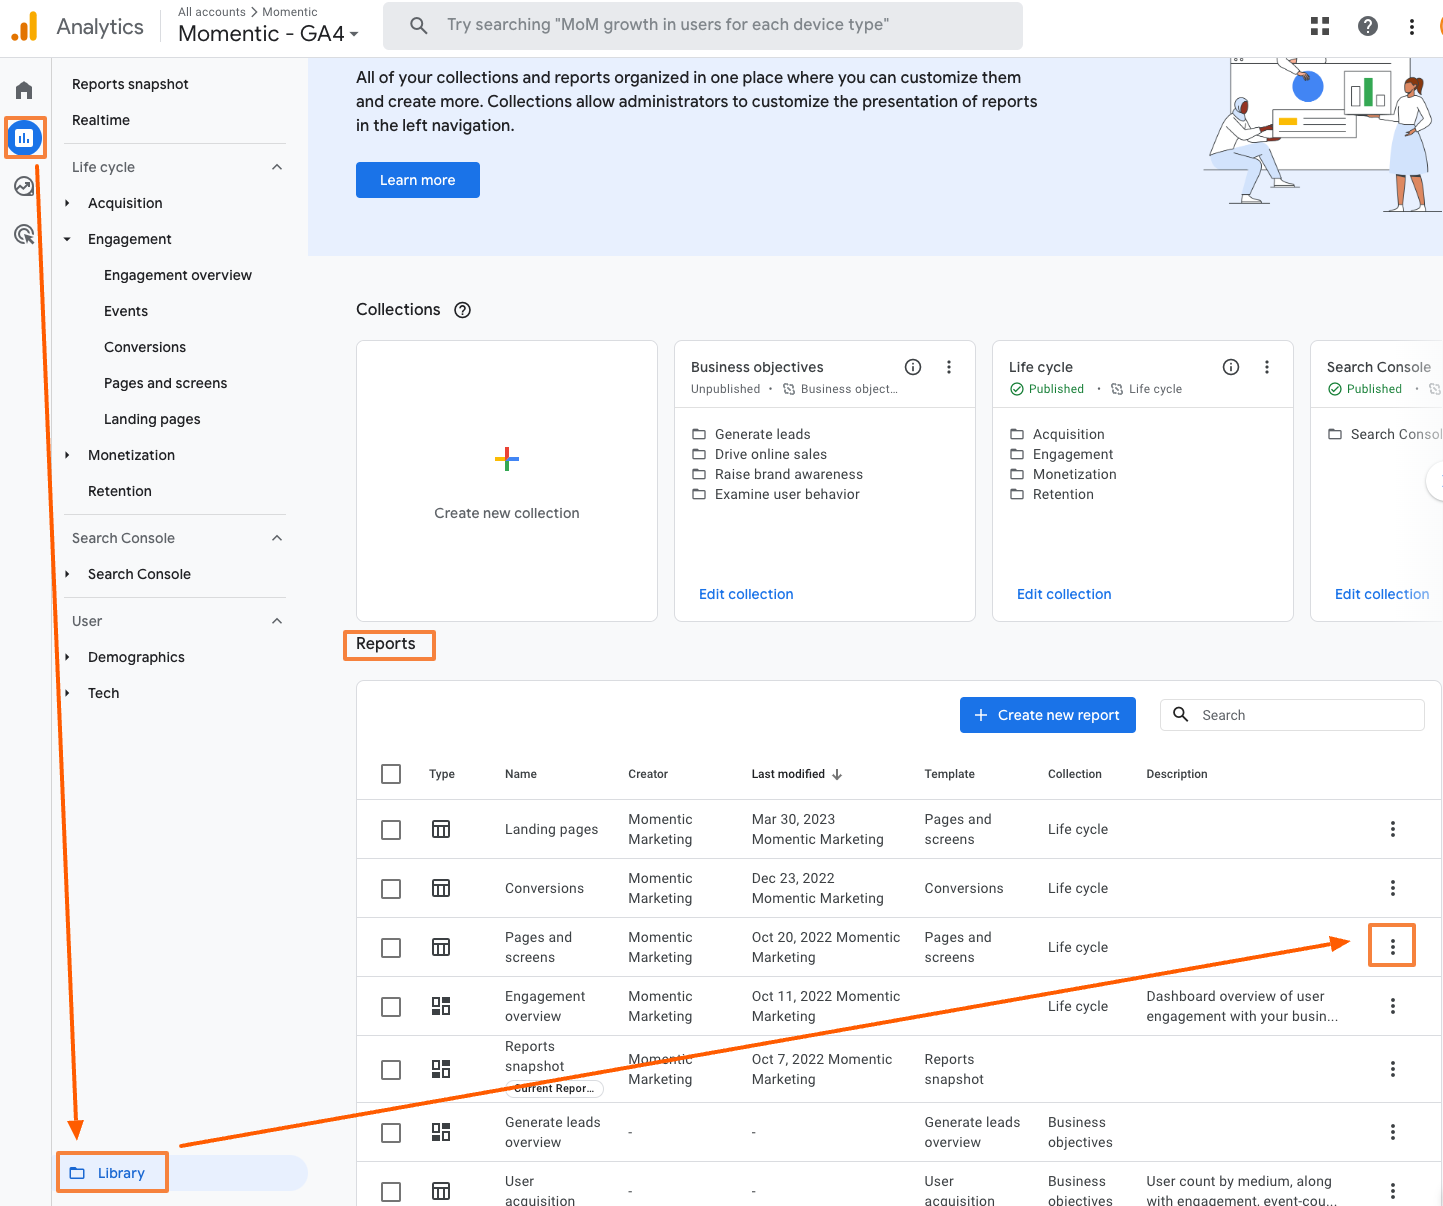The width and height of the screenshot is (1443, 1206).
Task: Collapse the Life cycle section
Action: click(x=277, y=167)
